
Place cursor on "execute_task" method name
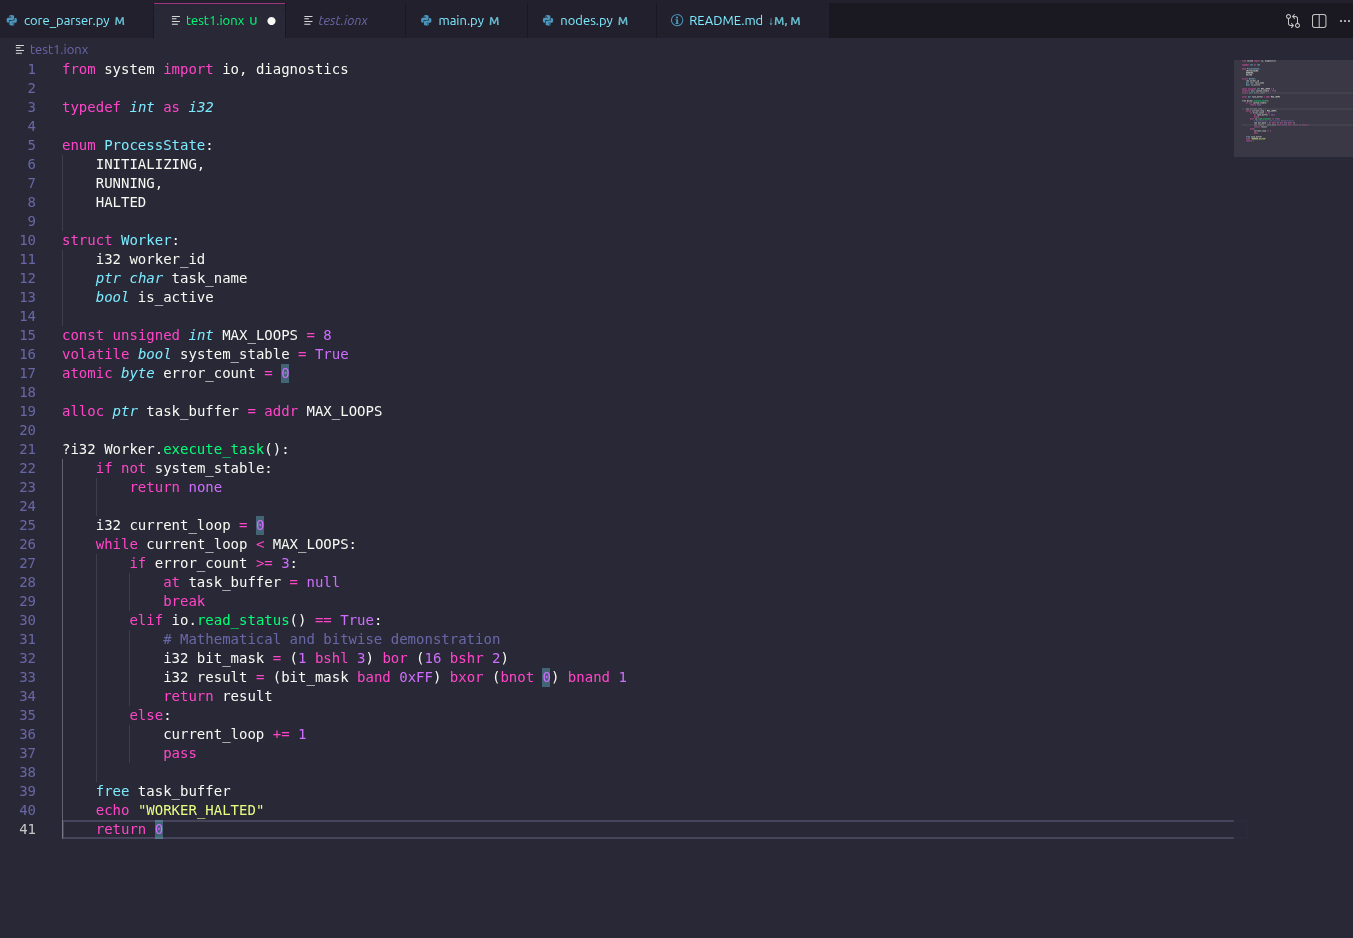click(214, 449)
